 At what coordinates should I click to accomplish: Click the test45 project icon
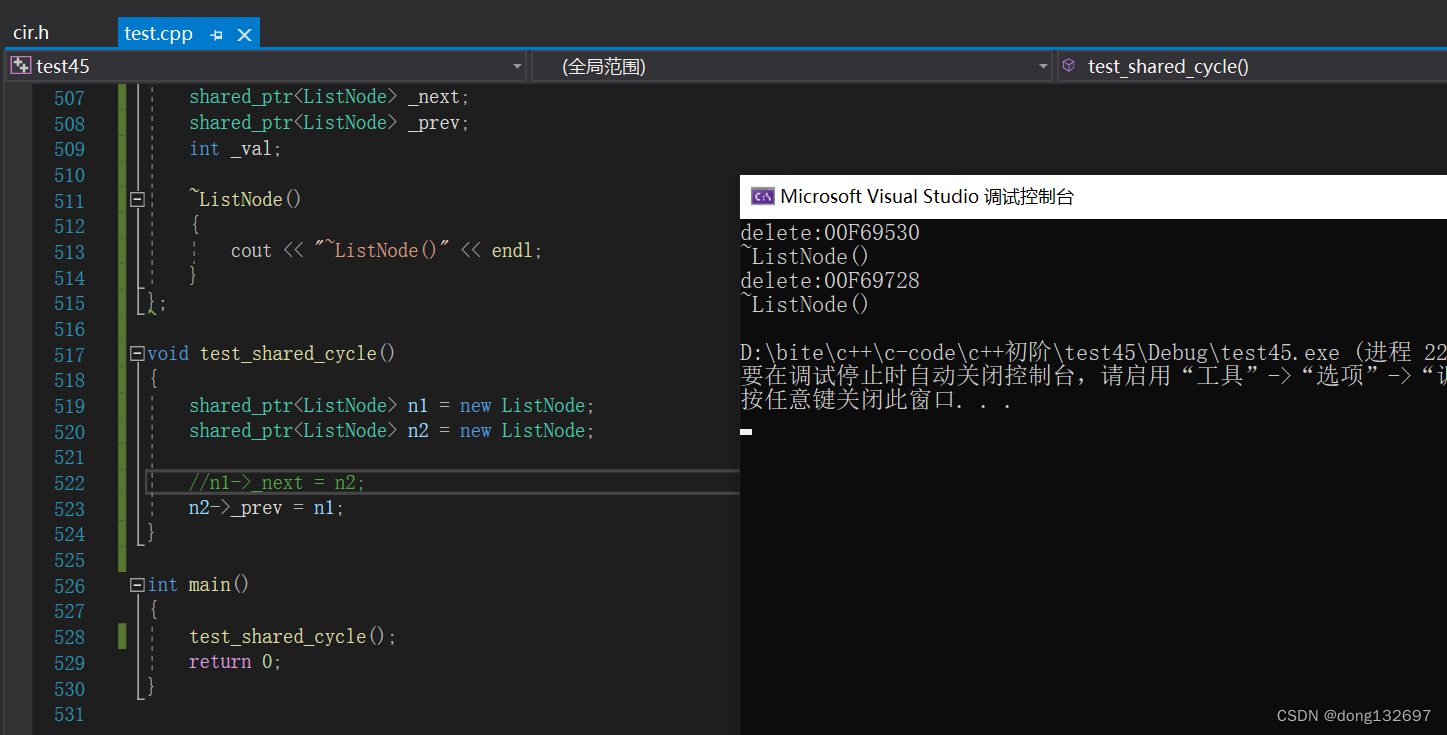pyautogui.click(x=20, y=66)
